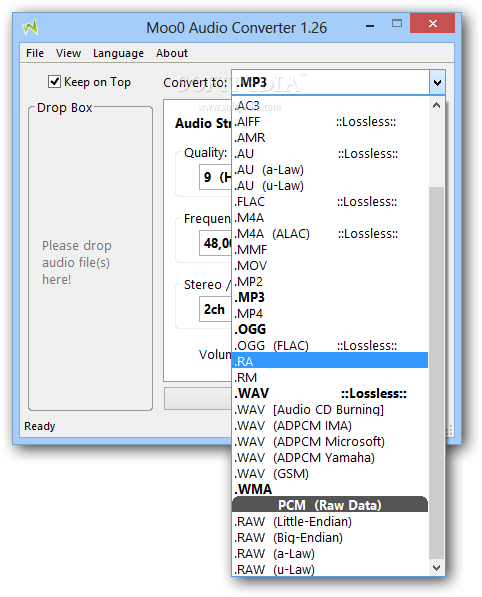Select .MP4 format
This screenshot has height=597, width=482.
(x=330, y=313)
